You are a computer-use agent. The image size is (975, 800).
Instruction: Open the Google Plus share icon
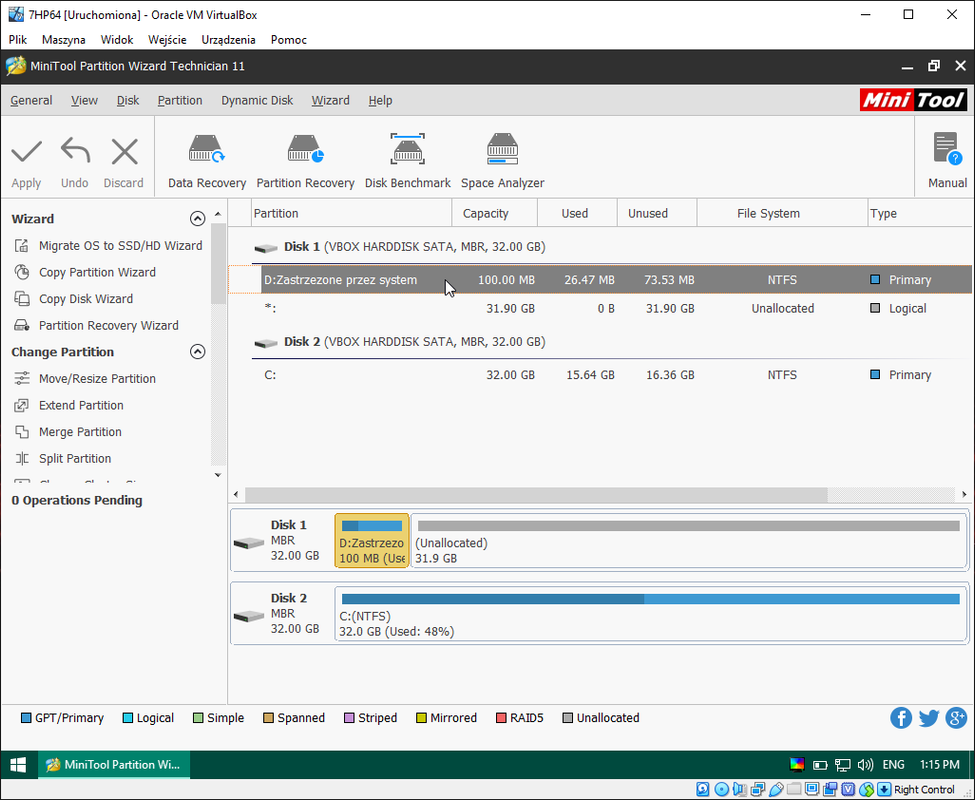[x=956, y=718]
